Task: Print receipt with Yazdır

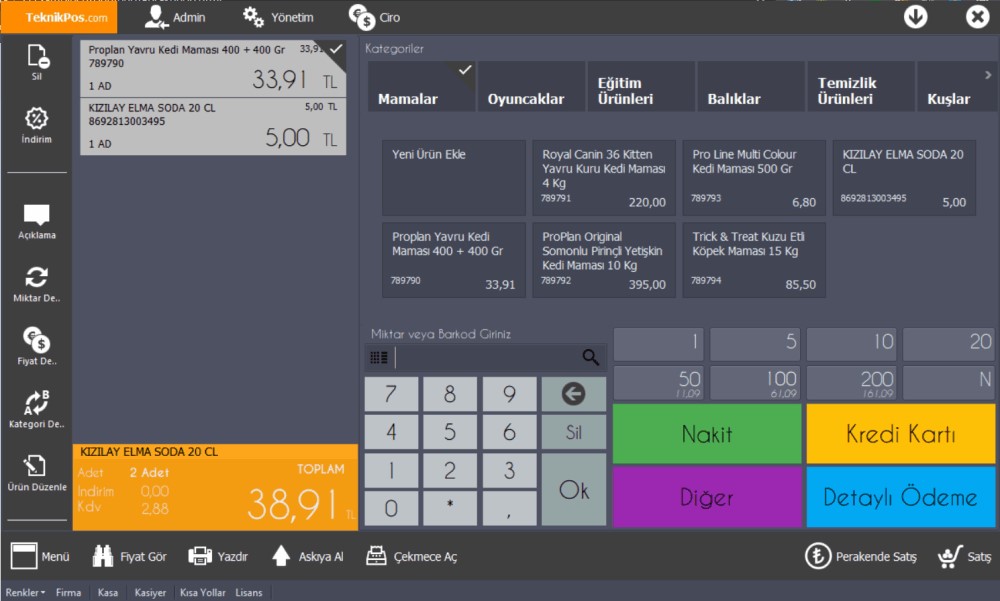Action: (218, 556)
